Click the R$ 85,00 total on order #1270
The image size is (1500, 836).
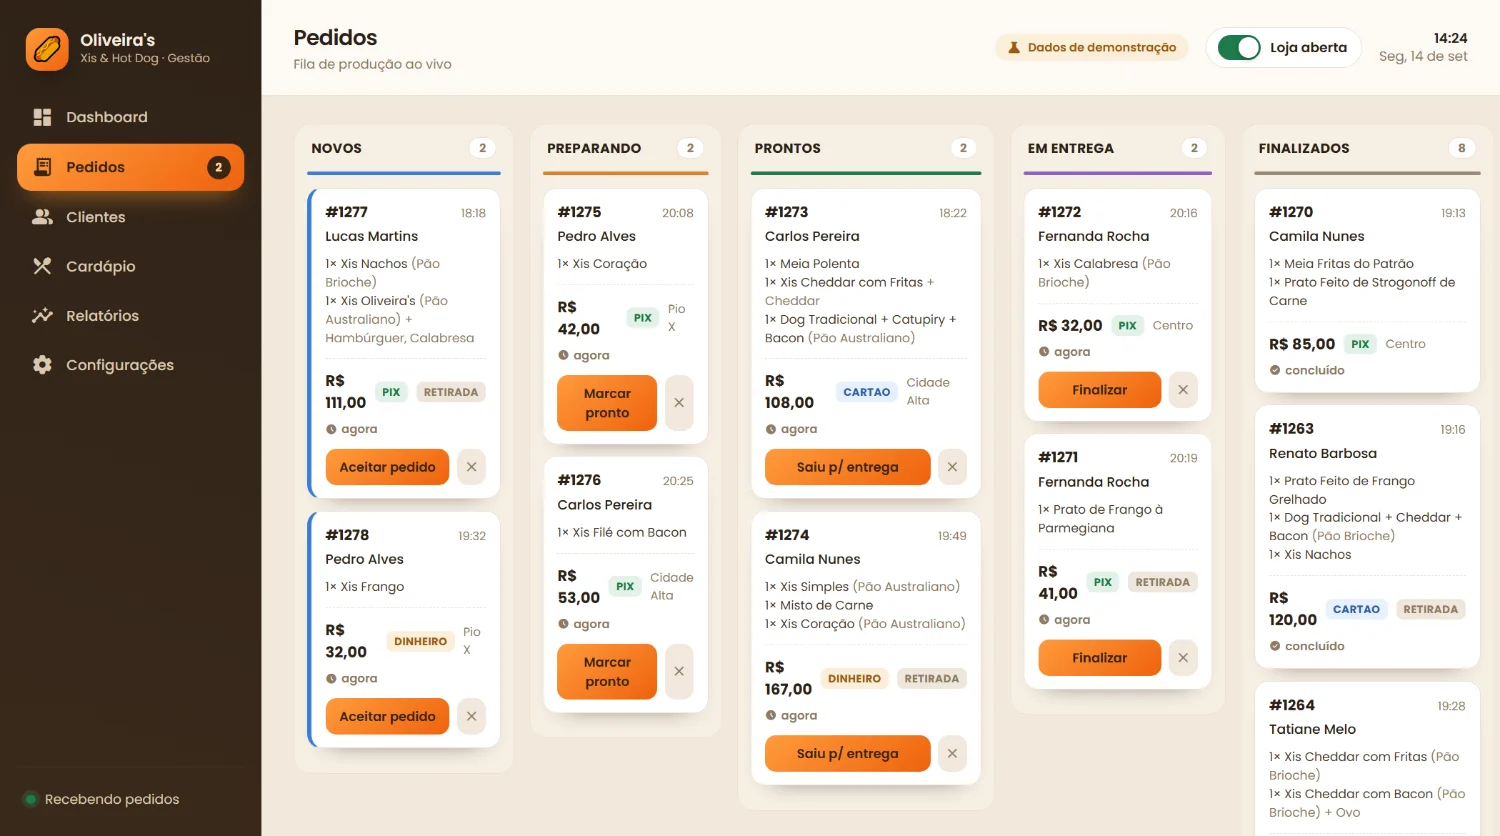pyautogui.click(x=1302, y=344)
